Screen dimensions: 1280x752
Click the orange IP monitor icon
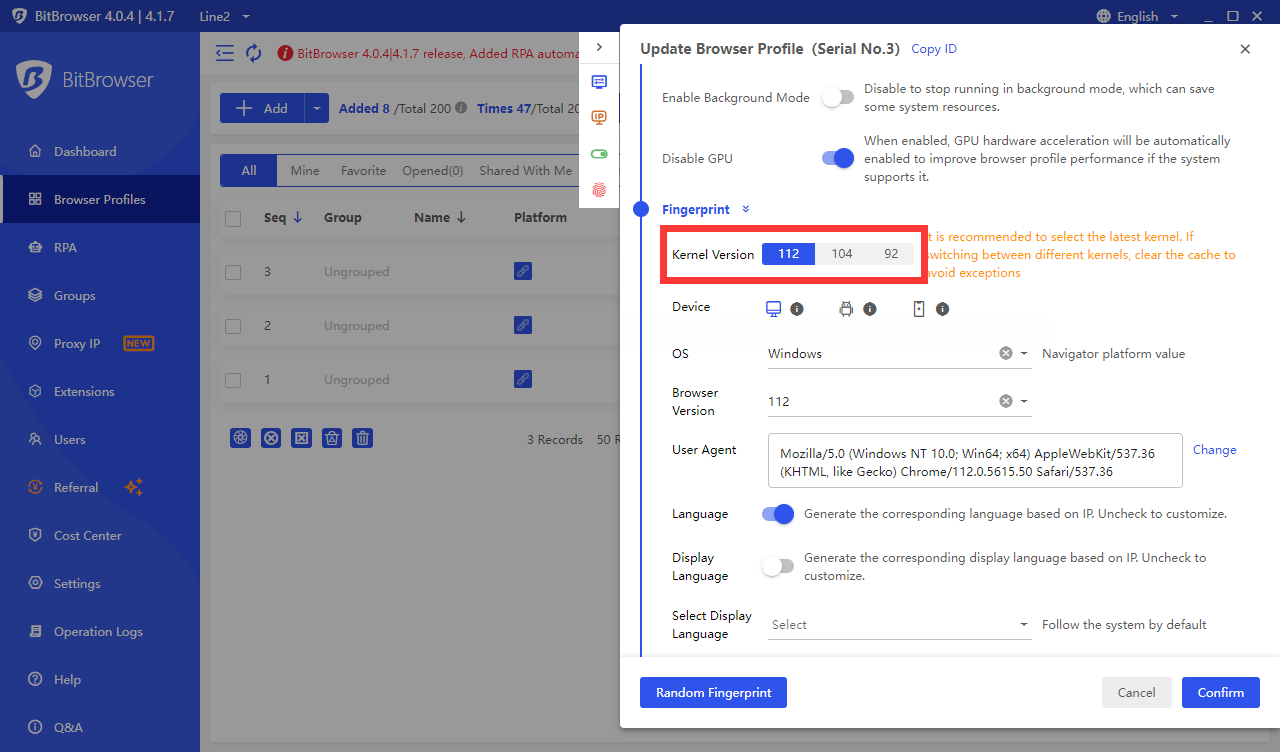pyautogui.click(x=599, y=118)
